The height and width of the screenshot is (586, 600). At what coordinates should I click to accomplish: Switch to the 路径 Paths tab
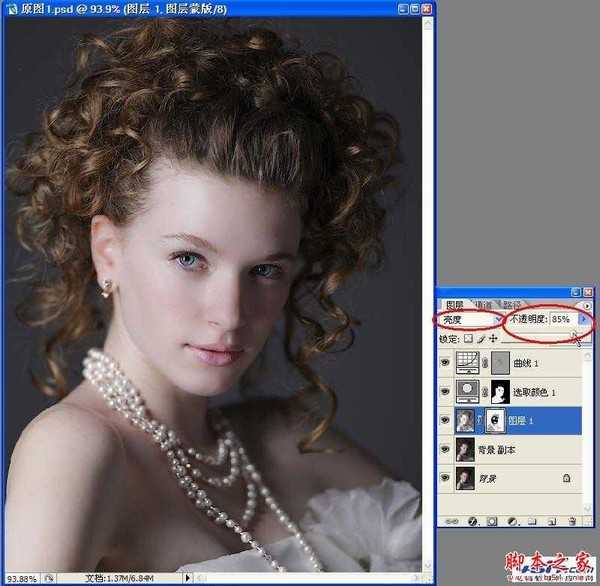coord(511,305)
